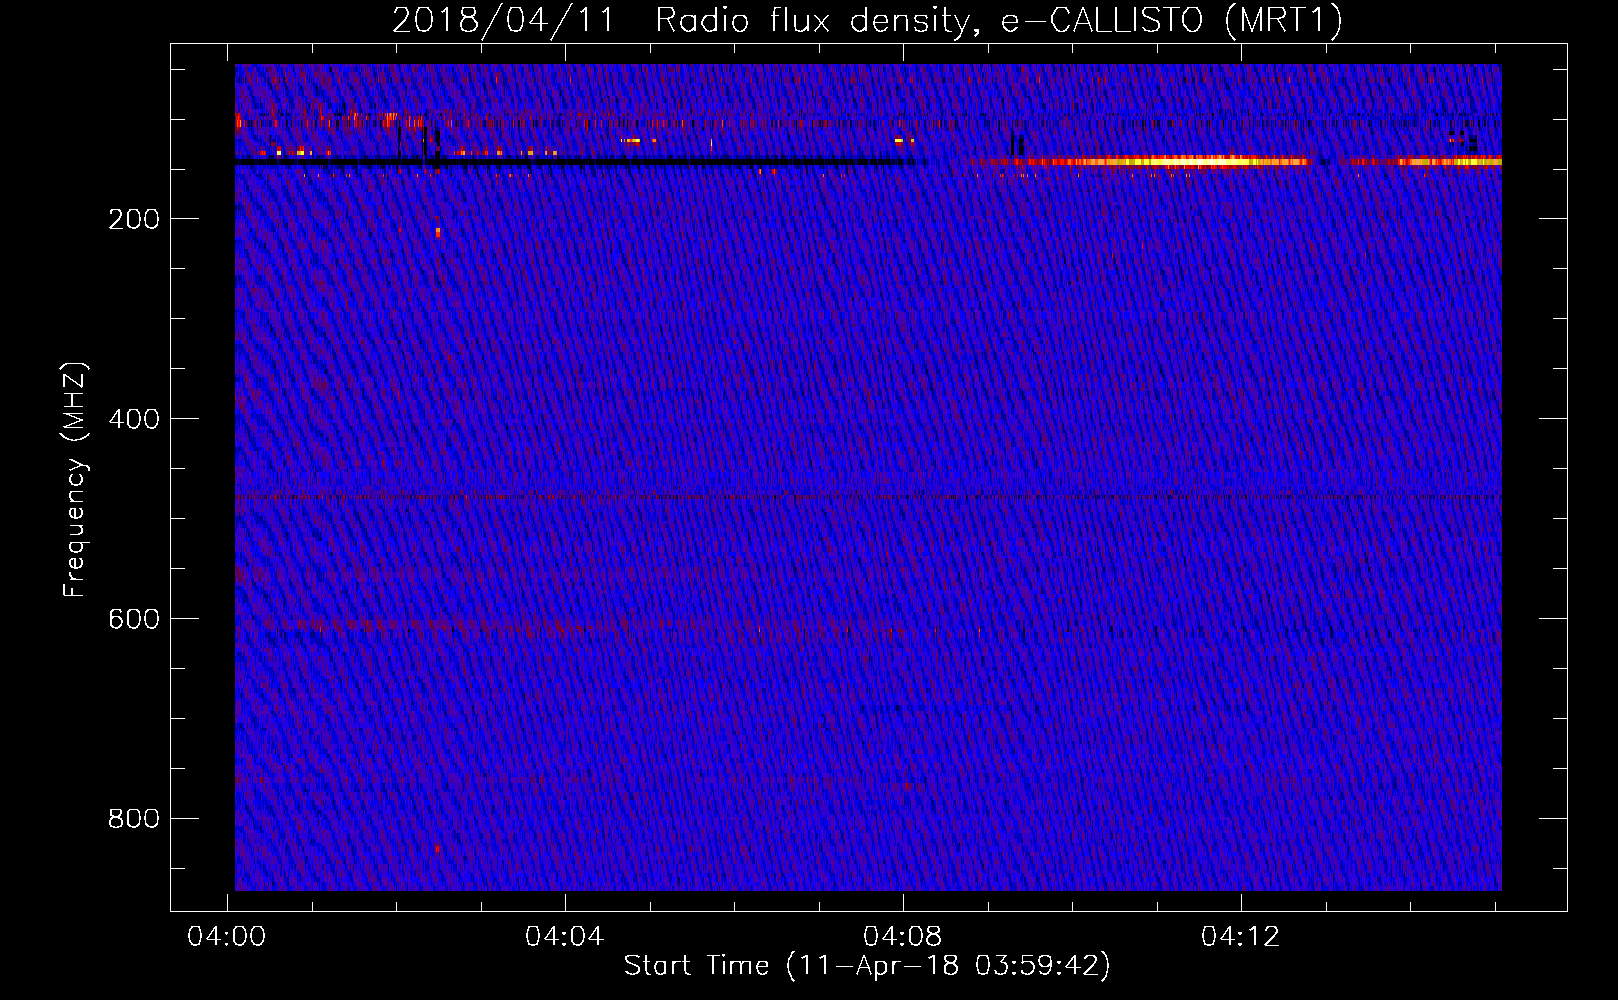1618x1000 pixels.
Task: Click the 04:04 time tick label
Action: (x=565, y=937)
